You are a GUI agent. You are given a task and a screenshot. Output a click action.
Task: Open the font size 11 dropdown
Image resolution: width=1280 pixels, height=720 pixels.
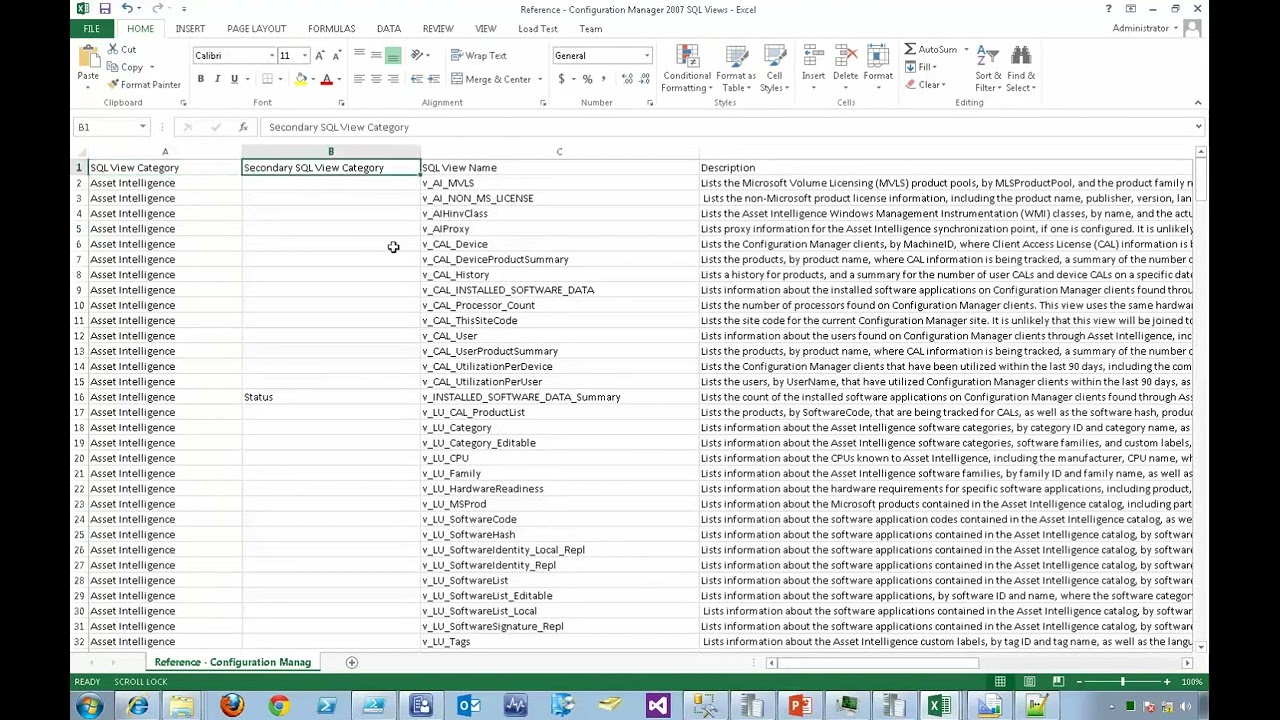[x=304, y=56]
